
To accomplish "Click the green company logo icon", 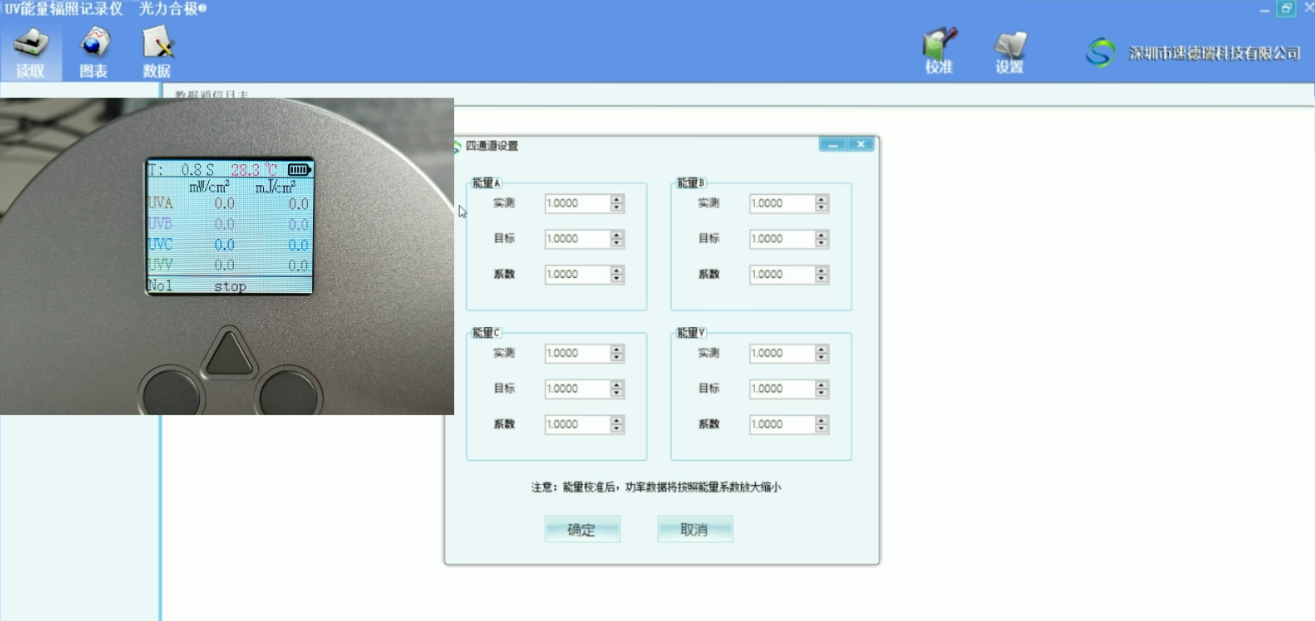I will [1101, 53].
